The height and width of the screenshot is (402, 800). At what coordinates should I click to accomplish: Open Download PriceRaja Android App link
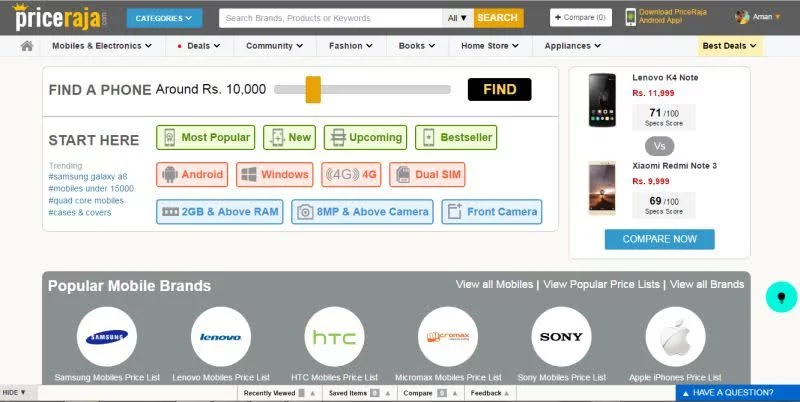point(672,16)
